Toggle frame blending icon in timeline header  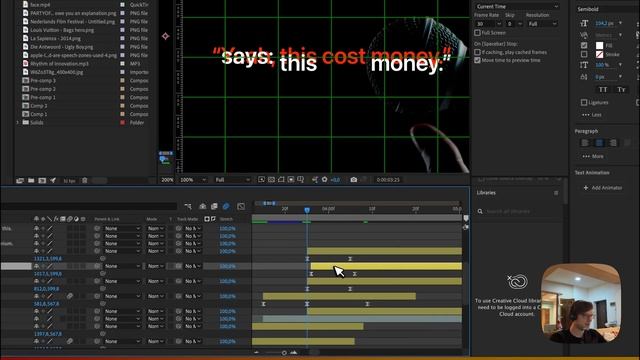214,207
